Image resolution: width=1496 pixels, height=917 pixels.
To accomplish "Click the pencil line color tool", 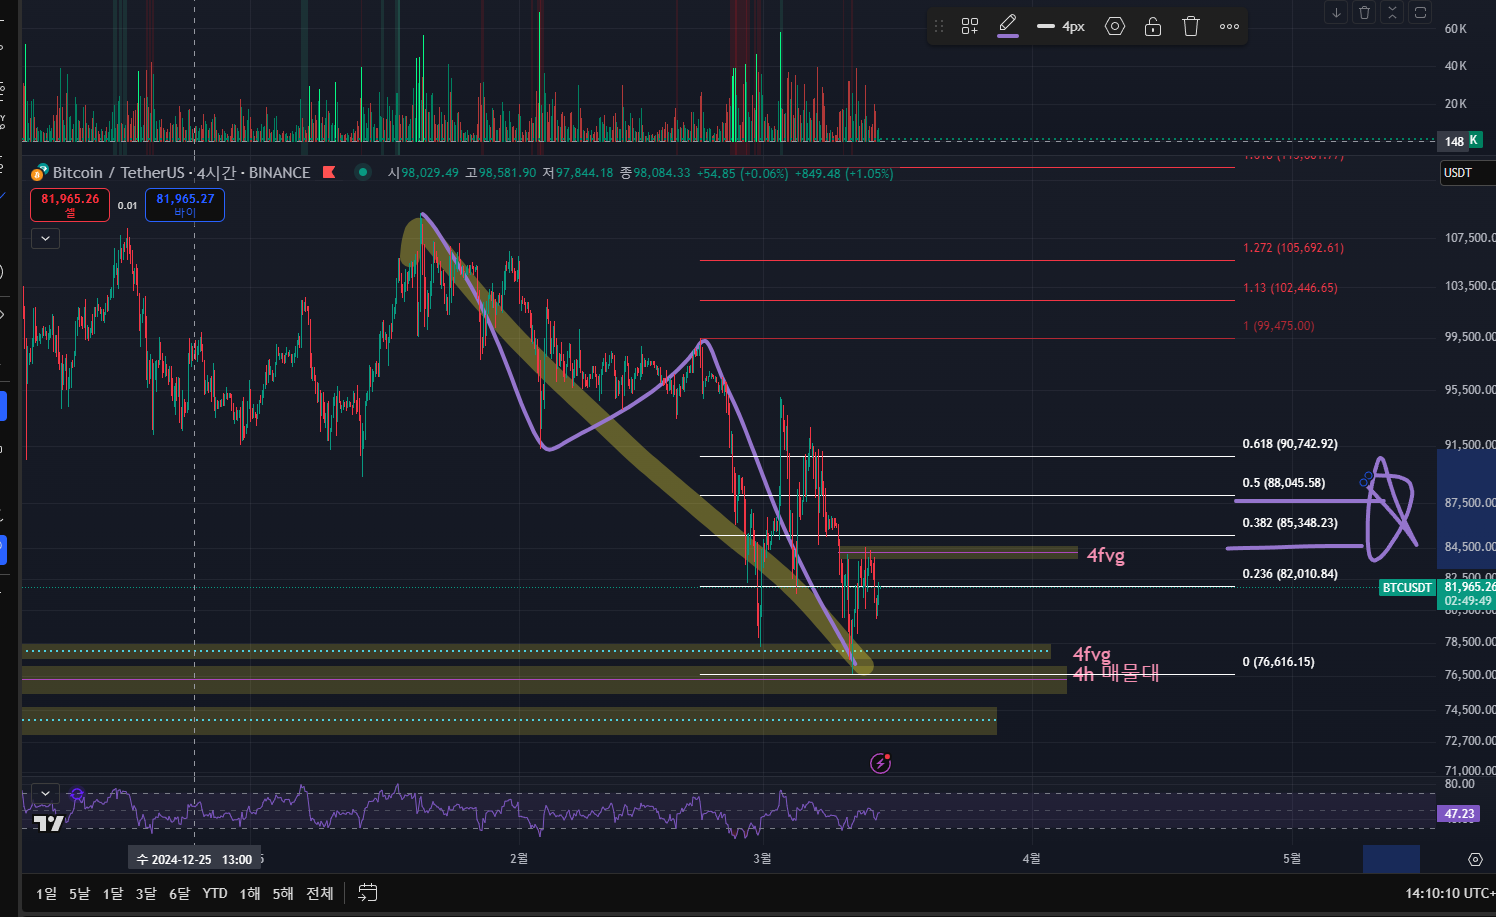I will click(x=1008, y=25).
